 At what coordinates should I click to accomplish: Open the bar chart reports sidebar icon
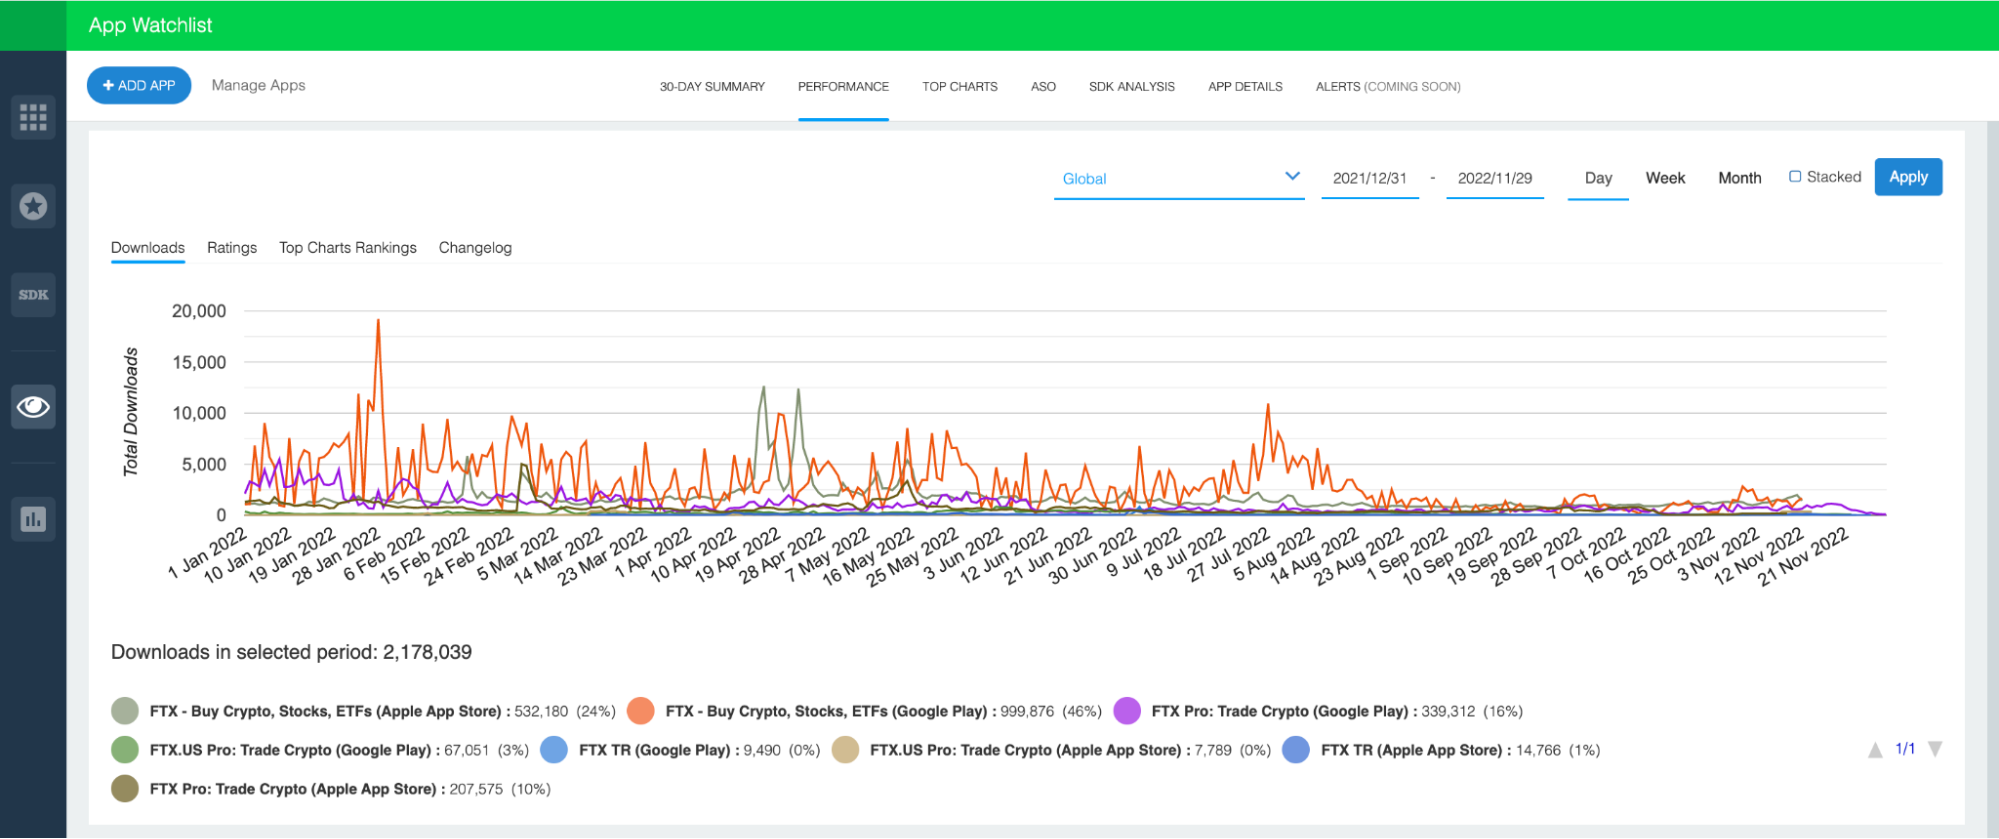[33, 519]
